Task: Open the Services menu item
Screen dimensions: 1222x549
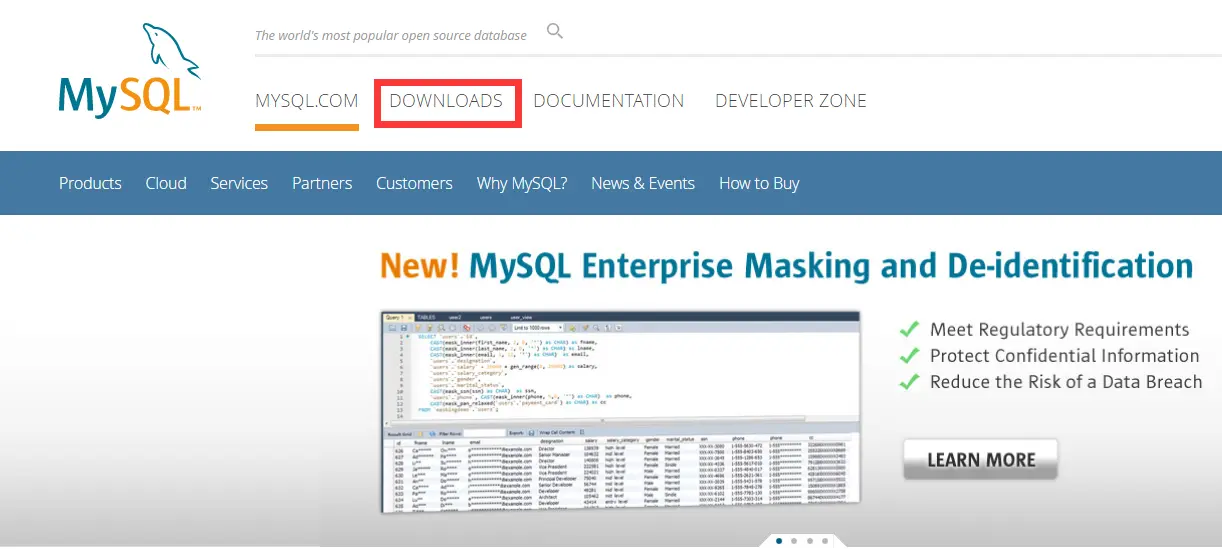Action: [239, 183]
